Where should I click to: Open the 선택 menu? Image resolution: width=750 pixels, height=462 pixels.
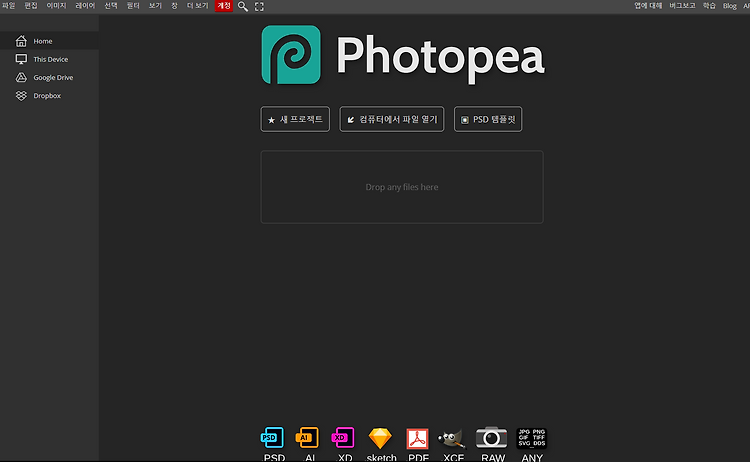[111, 6]
